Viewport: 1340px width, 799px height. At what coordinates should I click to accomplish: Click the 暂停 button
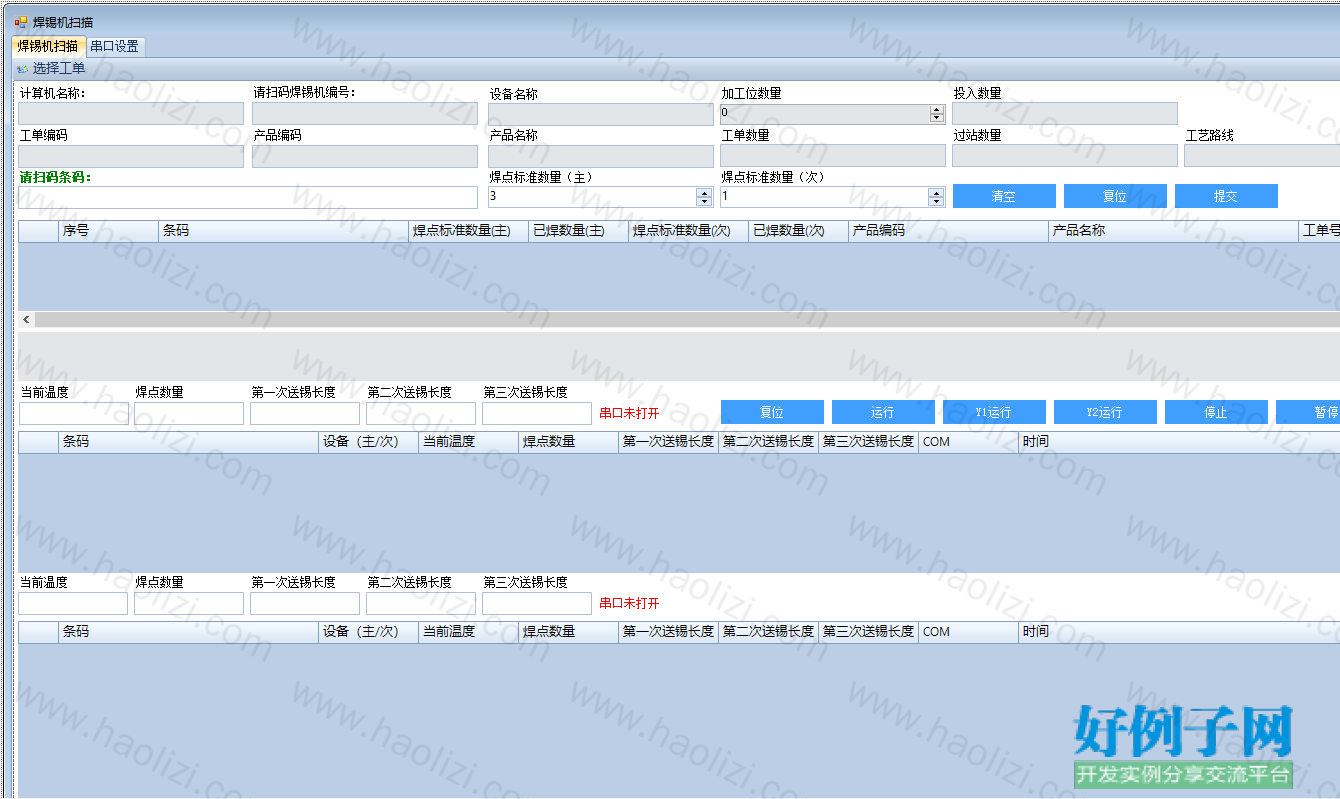(x=1308, y=412)
